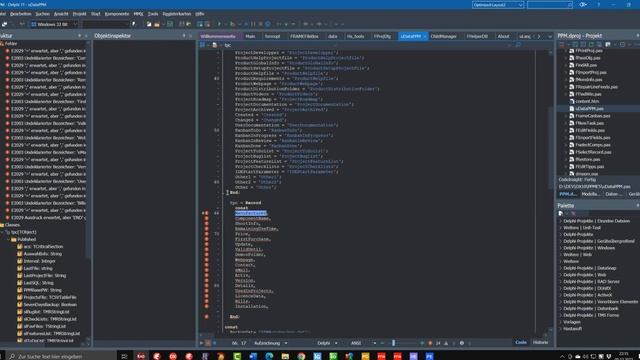640x360 pixels.
Task: Open the Aufzeichnung macro dropdown
Action: pyautogui.click(x=271, y=343)
